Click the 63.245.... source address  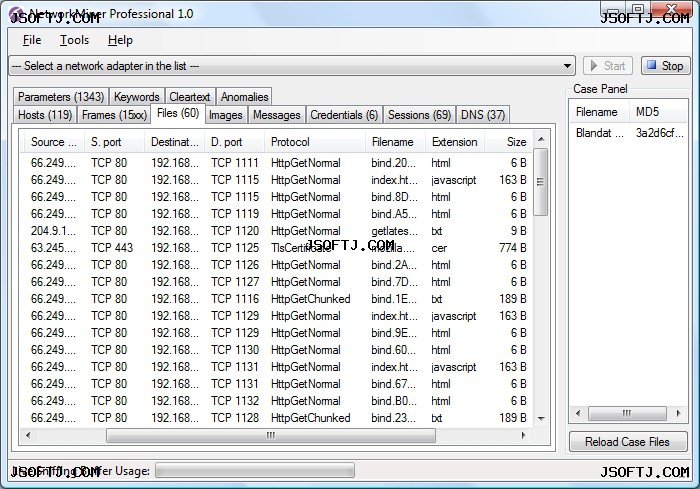53,248
